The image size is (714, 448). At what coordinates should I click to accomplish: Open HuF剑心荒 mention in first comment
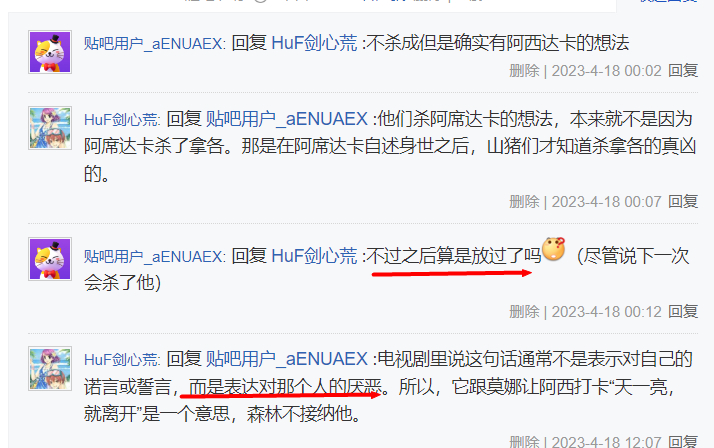(x=314, y=43)
